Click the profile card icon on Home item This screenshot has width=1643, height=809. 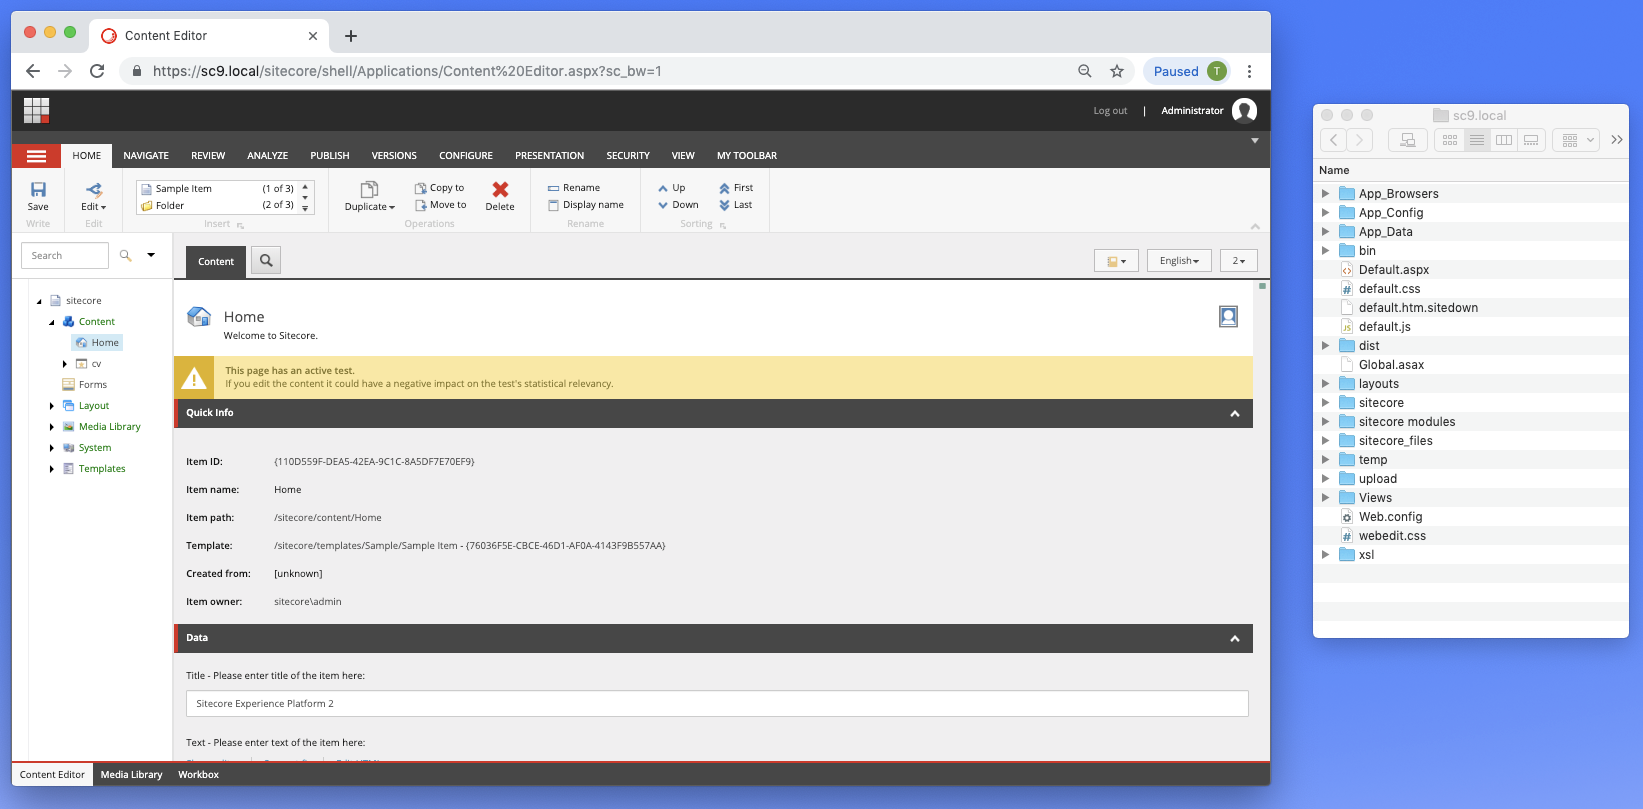click(x=1229, y=317)
